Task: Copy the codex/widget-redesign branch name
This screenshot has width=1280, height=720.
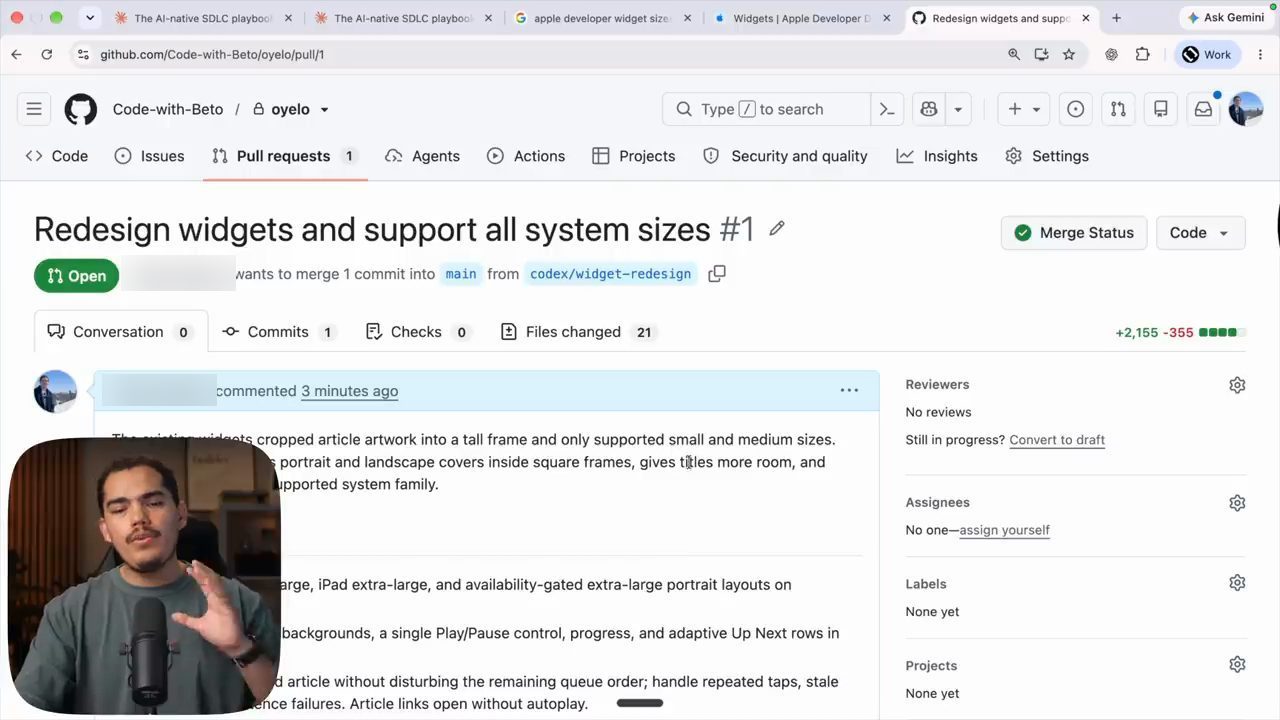Action: [717, 274]
